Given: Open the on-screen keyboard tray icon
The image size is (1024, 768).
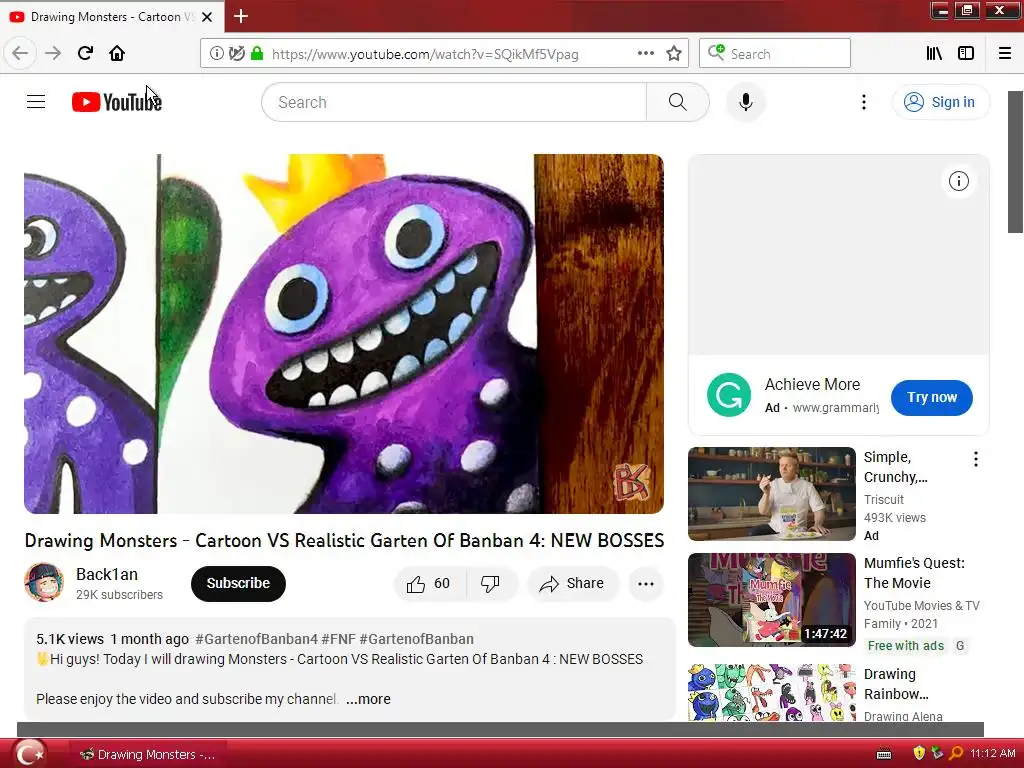Looking at the screenshot, I should click(884, 754).
